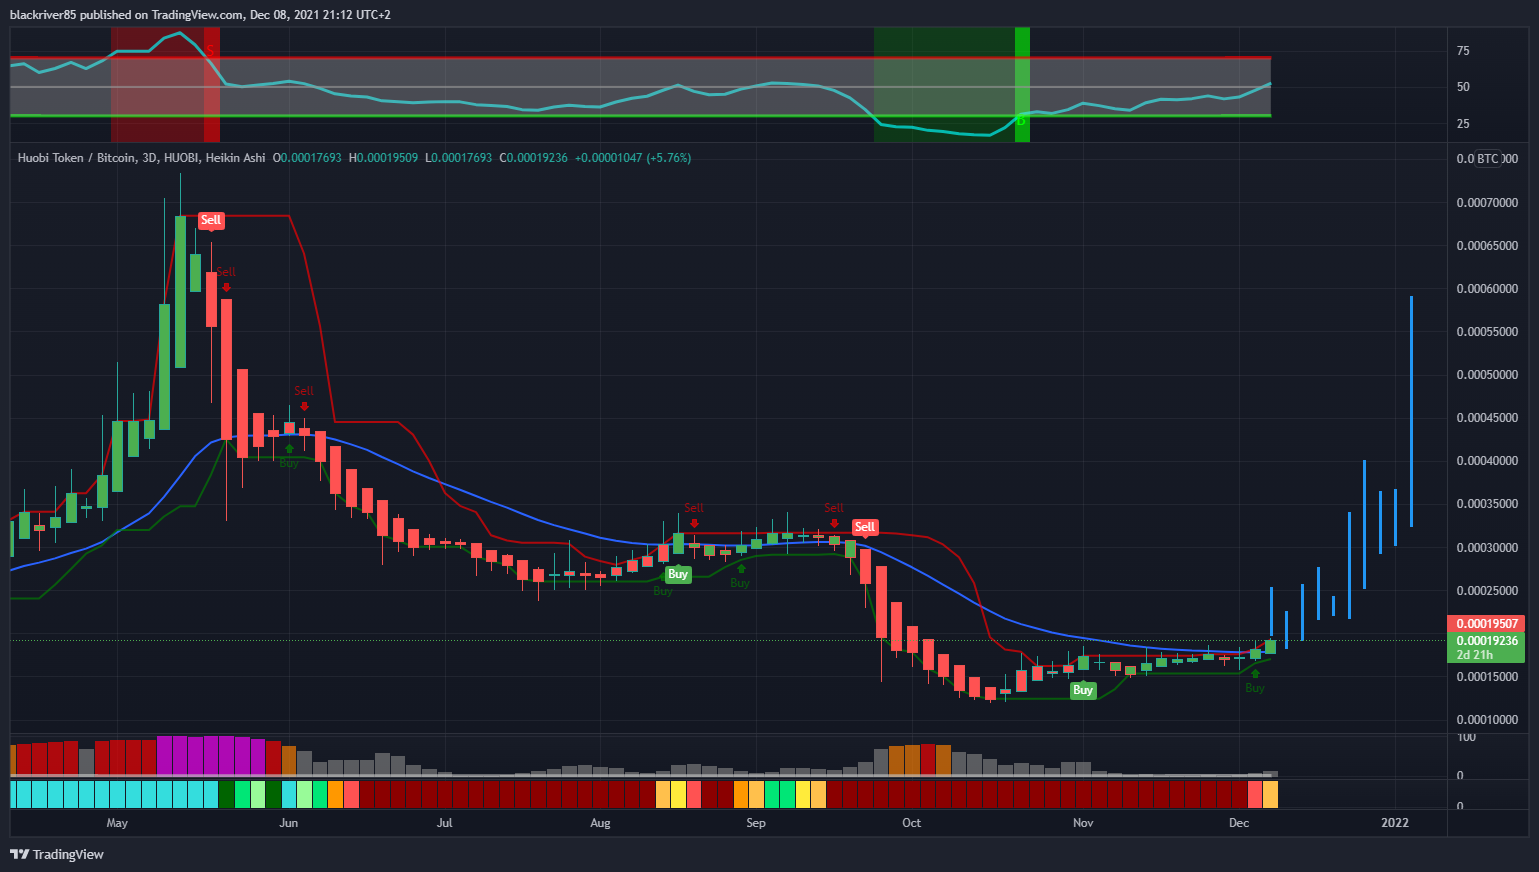Viewport: 1539px width, 872px height.
Task: Click the boxed Buy signal near November
Action: coord(1083,690)
